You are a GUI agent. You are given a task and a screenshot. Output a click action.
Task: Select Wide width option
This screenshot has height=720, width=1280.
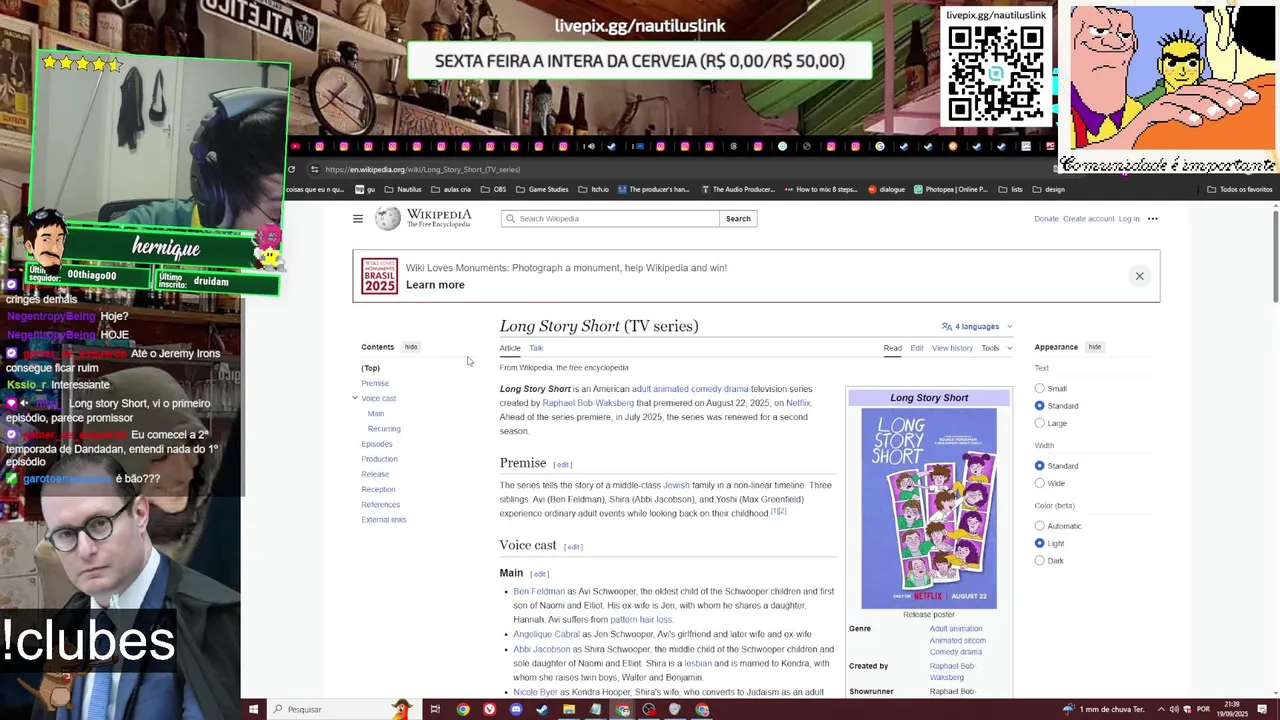(x=1040, y=483)
